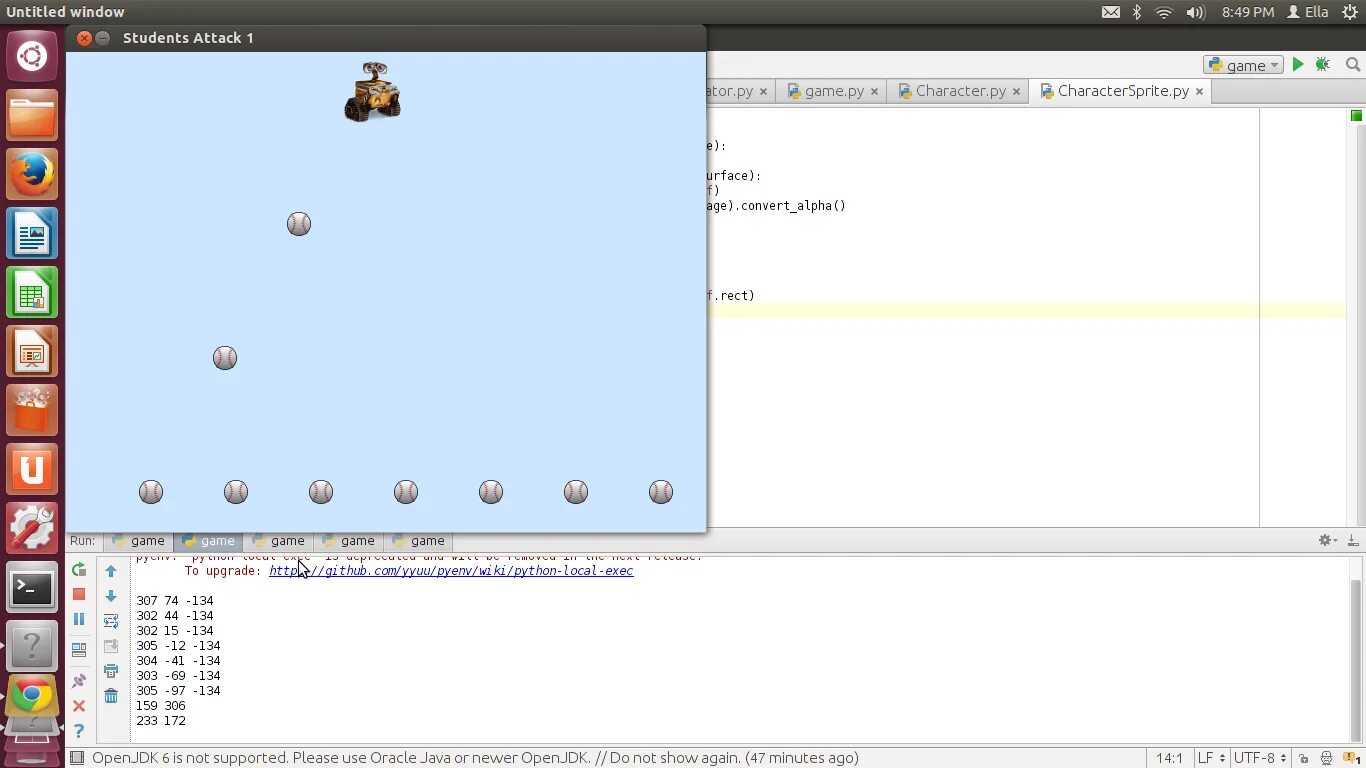Click the console line '307 74 -134'

coord(175,600)
